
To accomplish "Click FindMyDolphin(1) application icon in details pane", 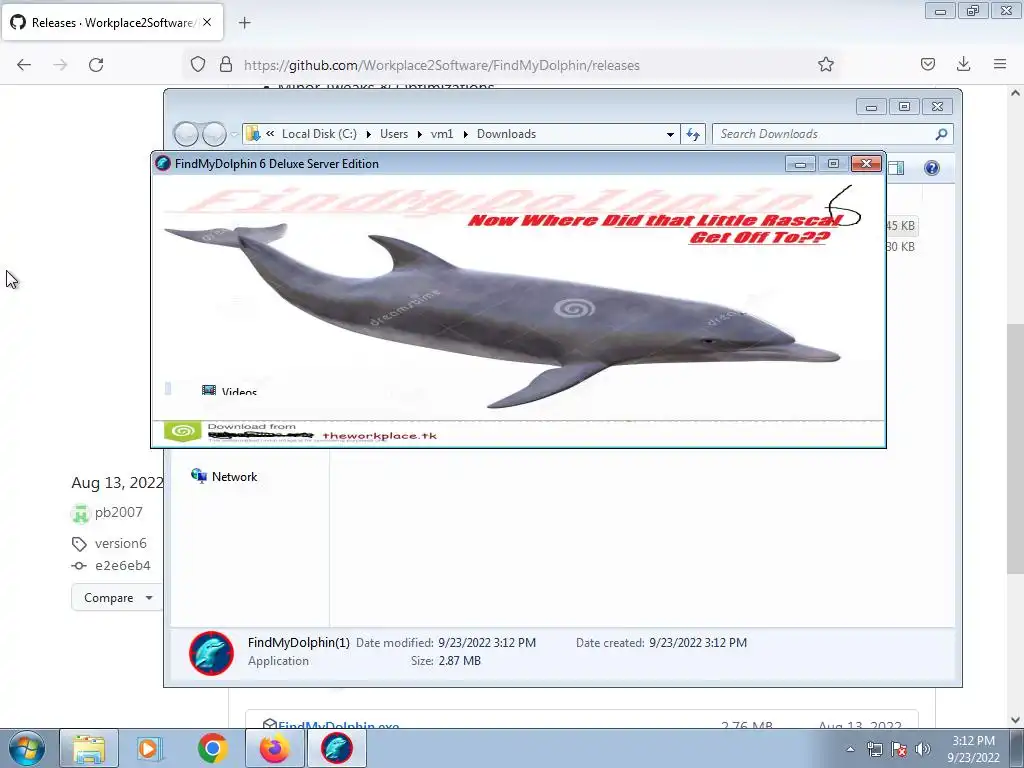I will 212,652.
